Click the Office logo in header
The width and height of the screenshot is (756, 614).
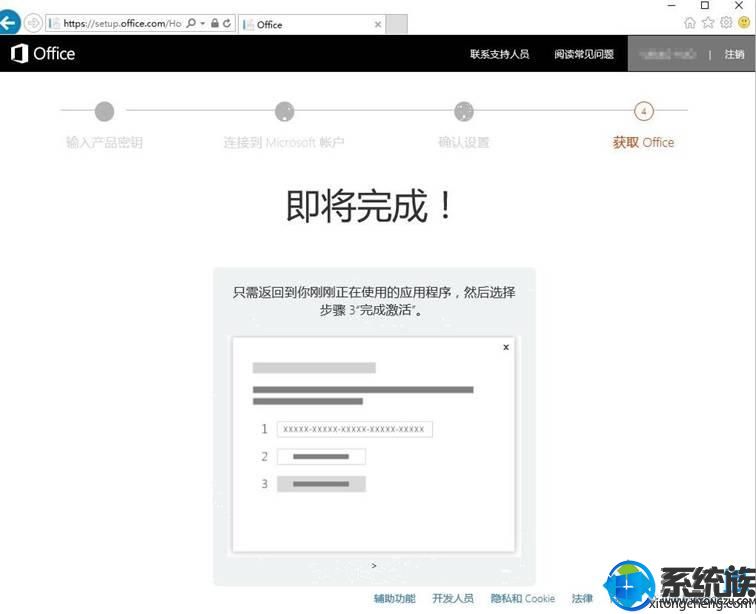42,54
